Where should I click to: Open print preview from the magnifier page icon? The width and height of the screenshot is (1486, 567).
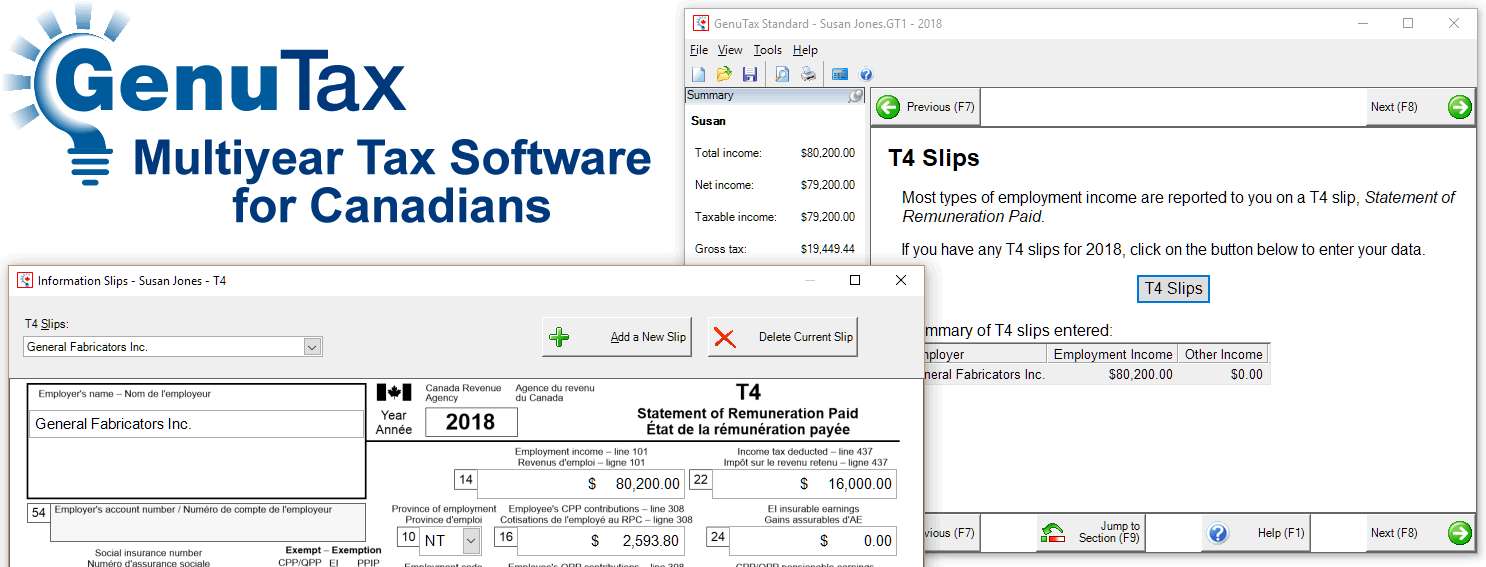click(x=782, y=74)
